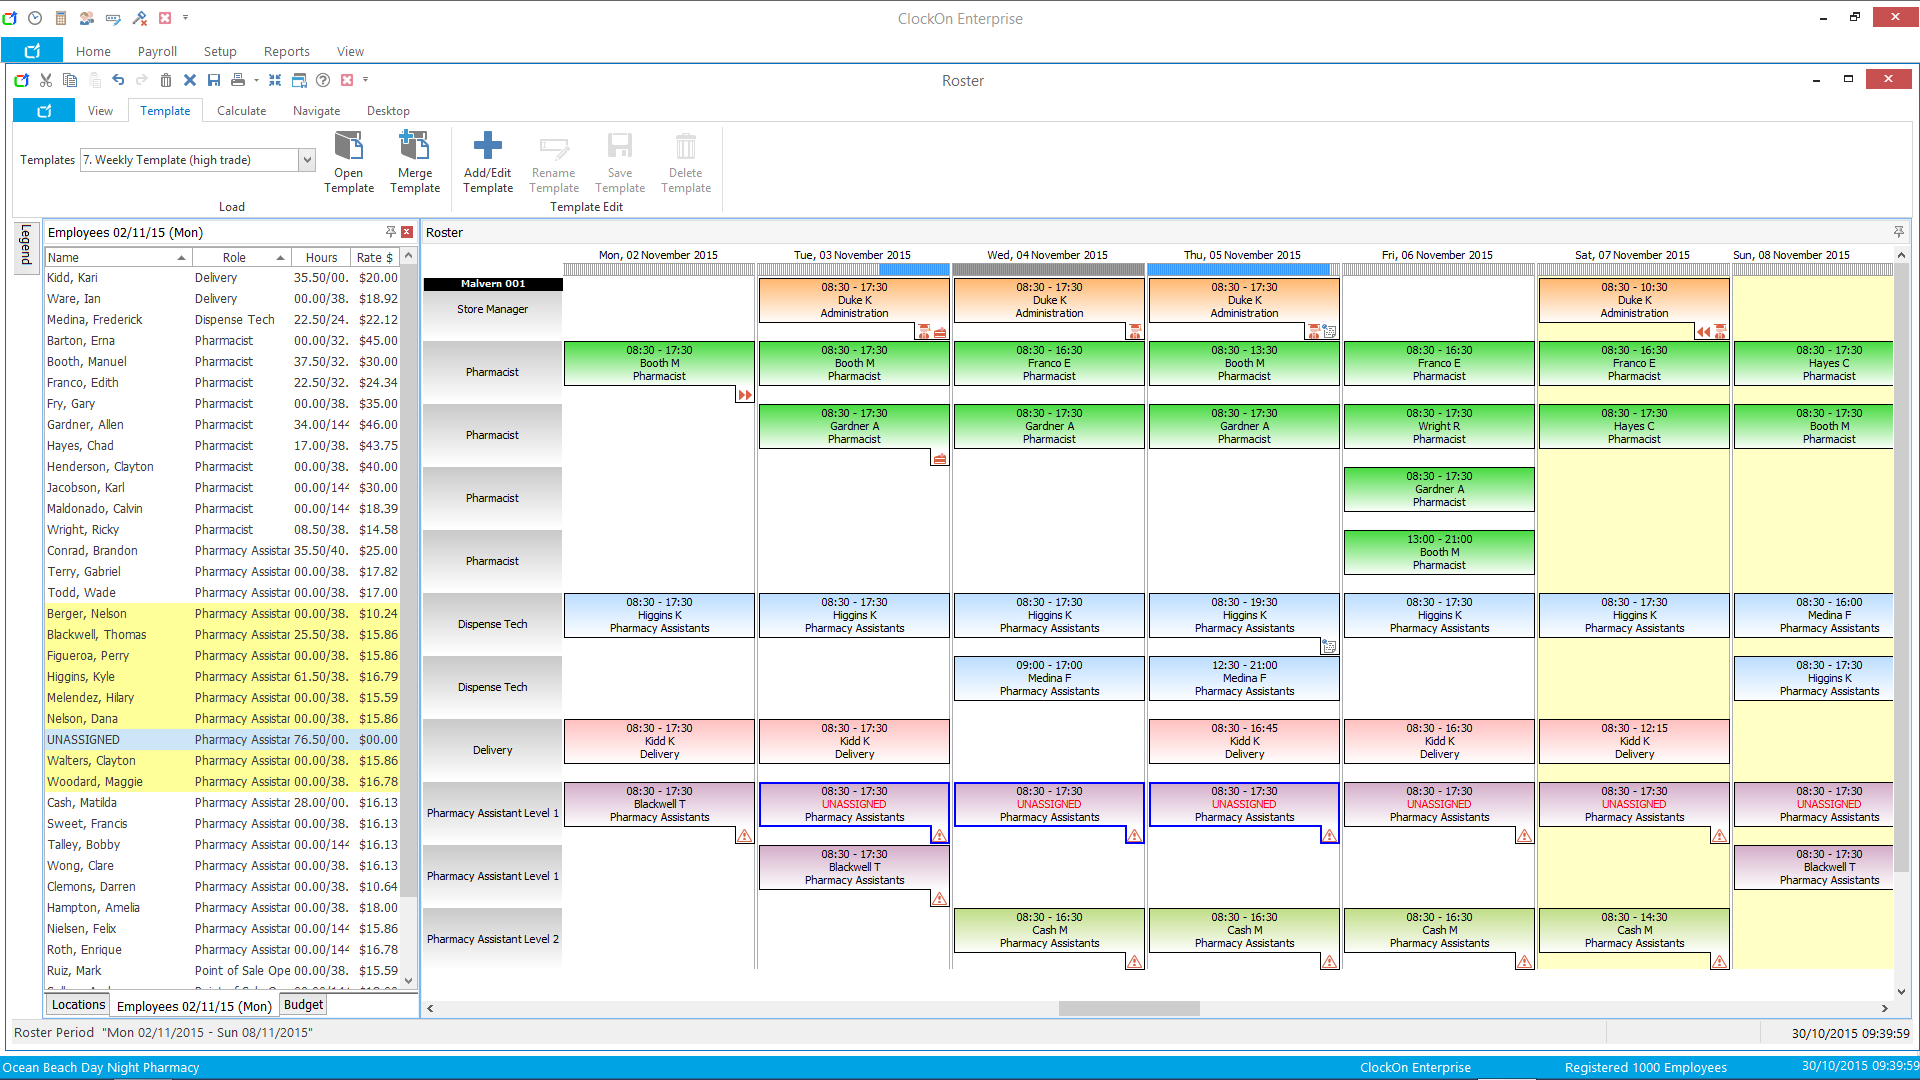This screenshot has height=1080, width=1920.
Task: Click the Merge Template icon
Action: tap(414, 147)
